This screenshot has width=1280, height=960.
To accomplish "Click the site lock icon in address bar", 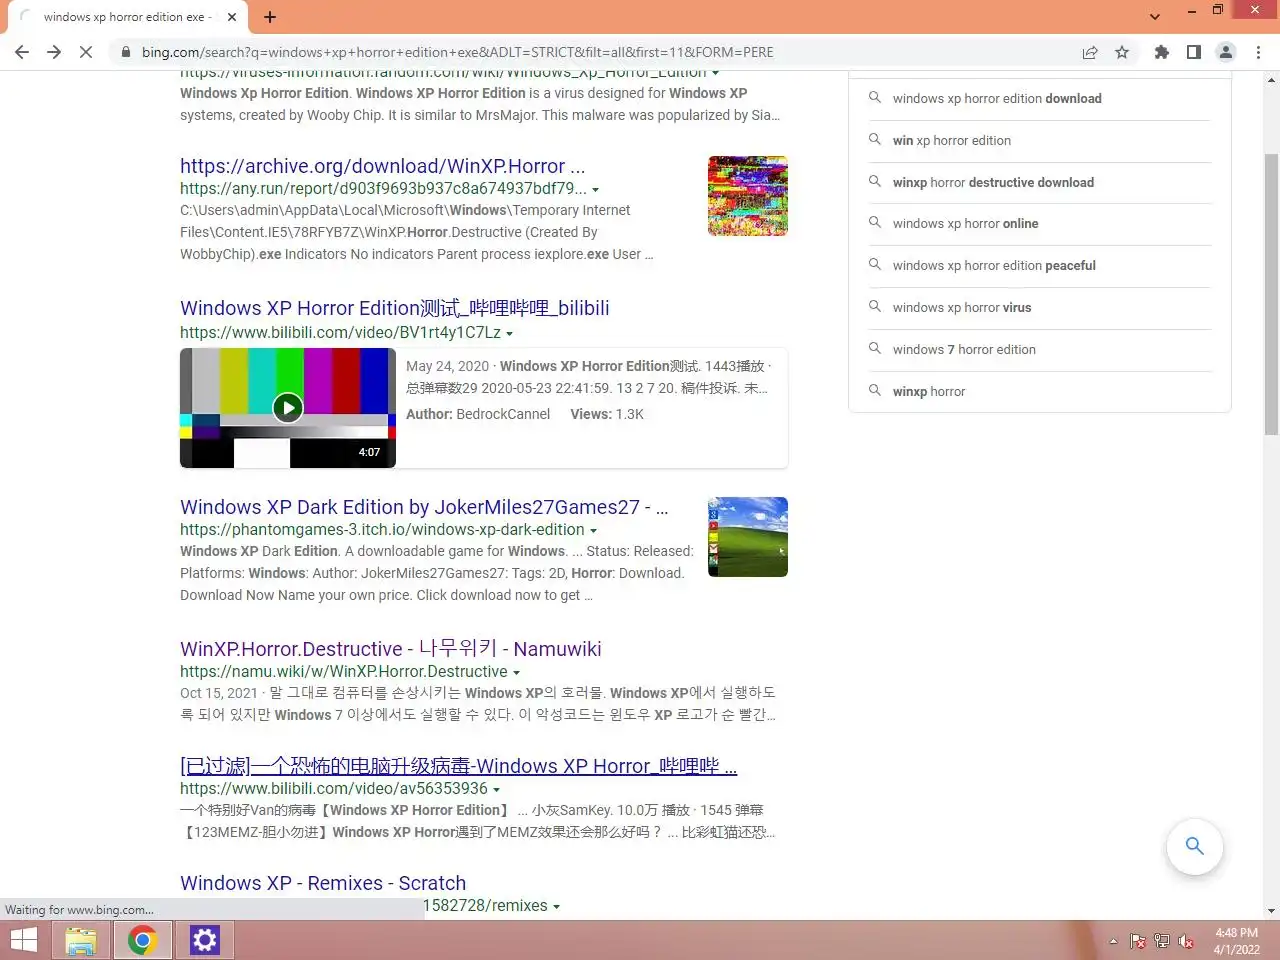I will [x=125, y=52].
